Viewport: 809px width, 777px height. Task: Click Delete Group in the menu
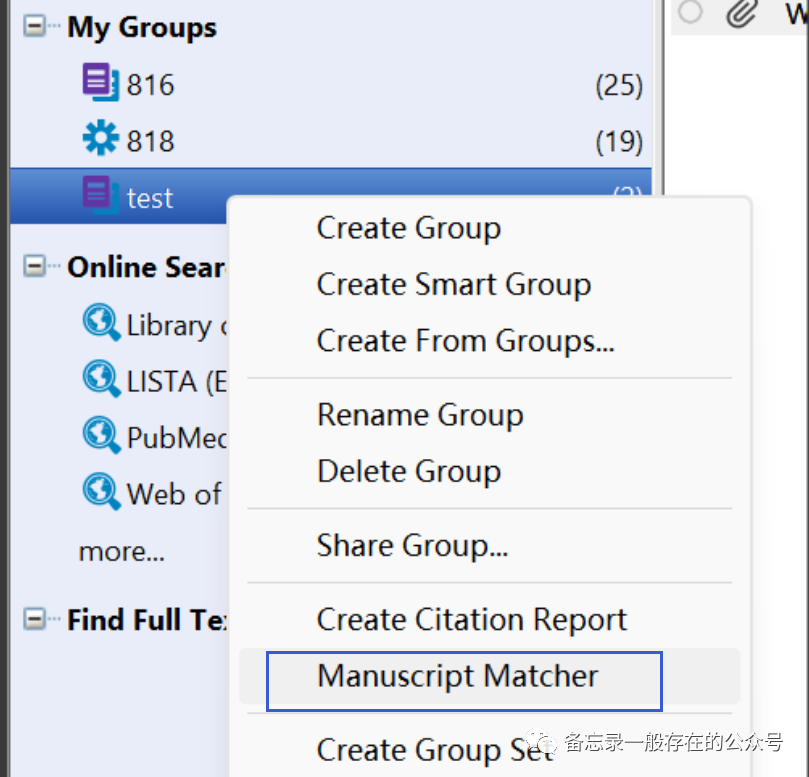point(408,470)
